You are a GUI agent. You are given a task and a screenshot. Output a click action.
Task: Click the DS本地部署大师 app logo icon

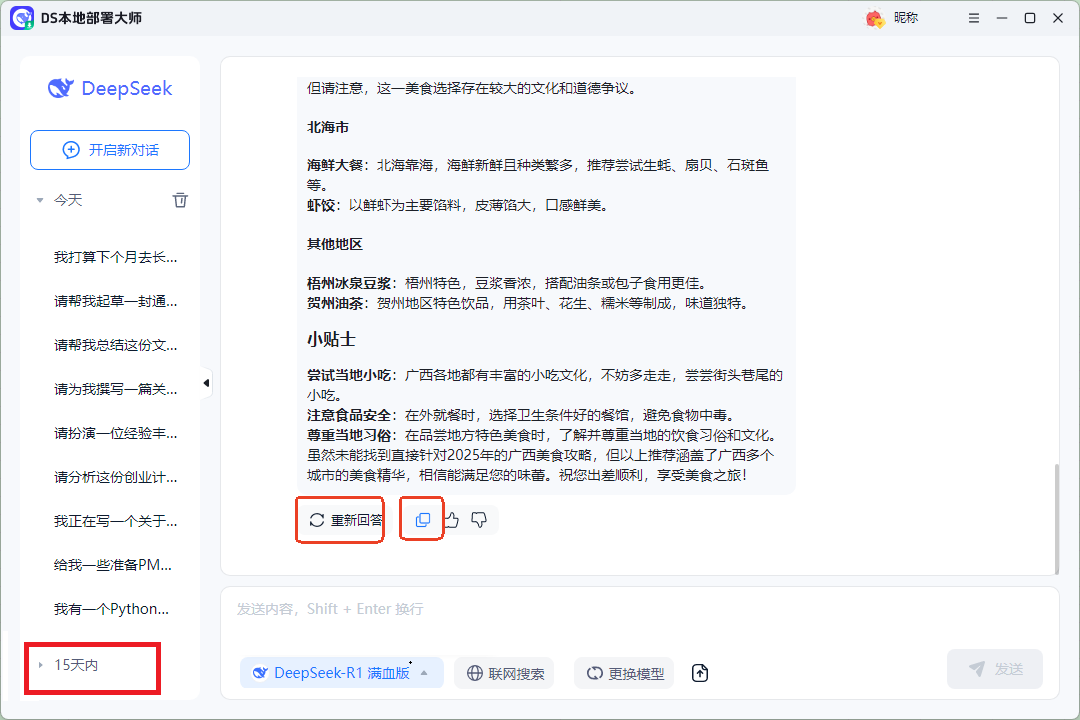(x=22, y=19)
